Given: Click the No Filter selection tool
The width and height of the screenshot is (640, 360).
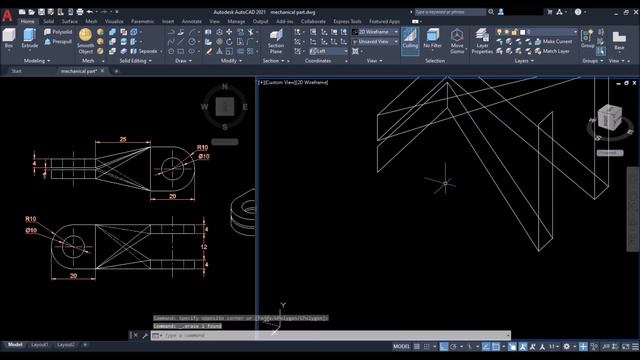Looking at the screenshot, I should 433,38.
